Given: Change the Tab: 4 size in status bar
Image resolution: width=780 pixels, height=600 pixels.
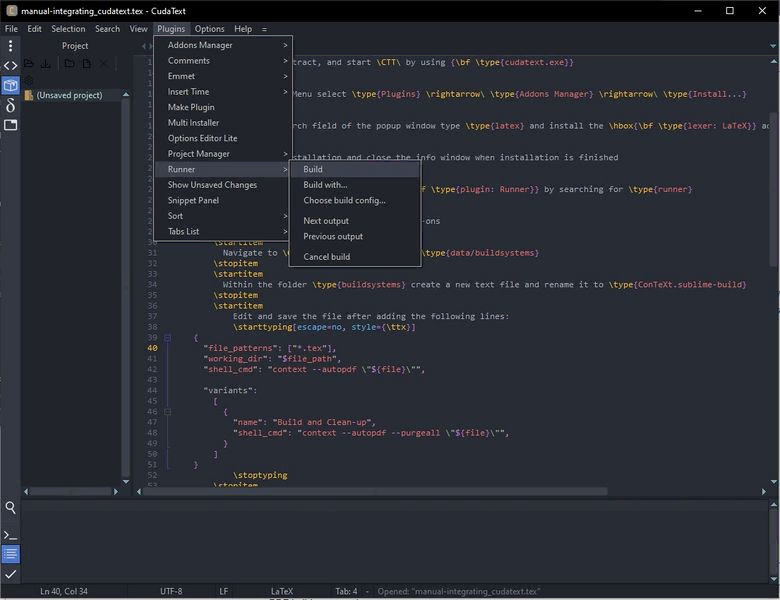Looking at the screenshot, I should [346, 591].
